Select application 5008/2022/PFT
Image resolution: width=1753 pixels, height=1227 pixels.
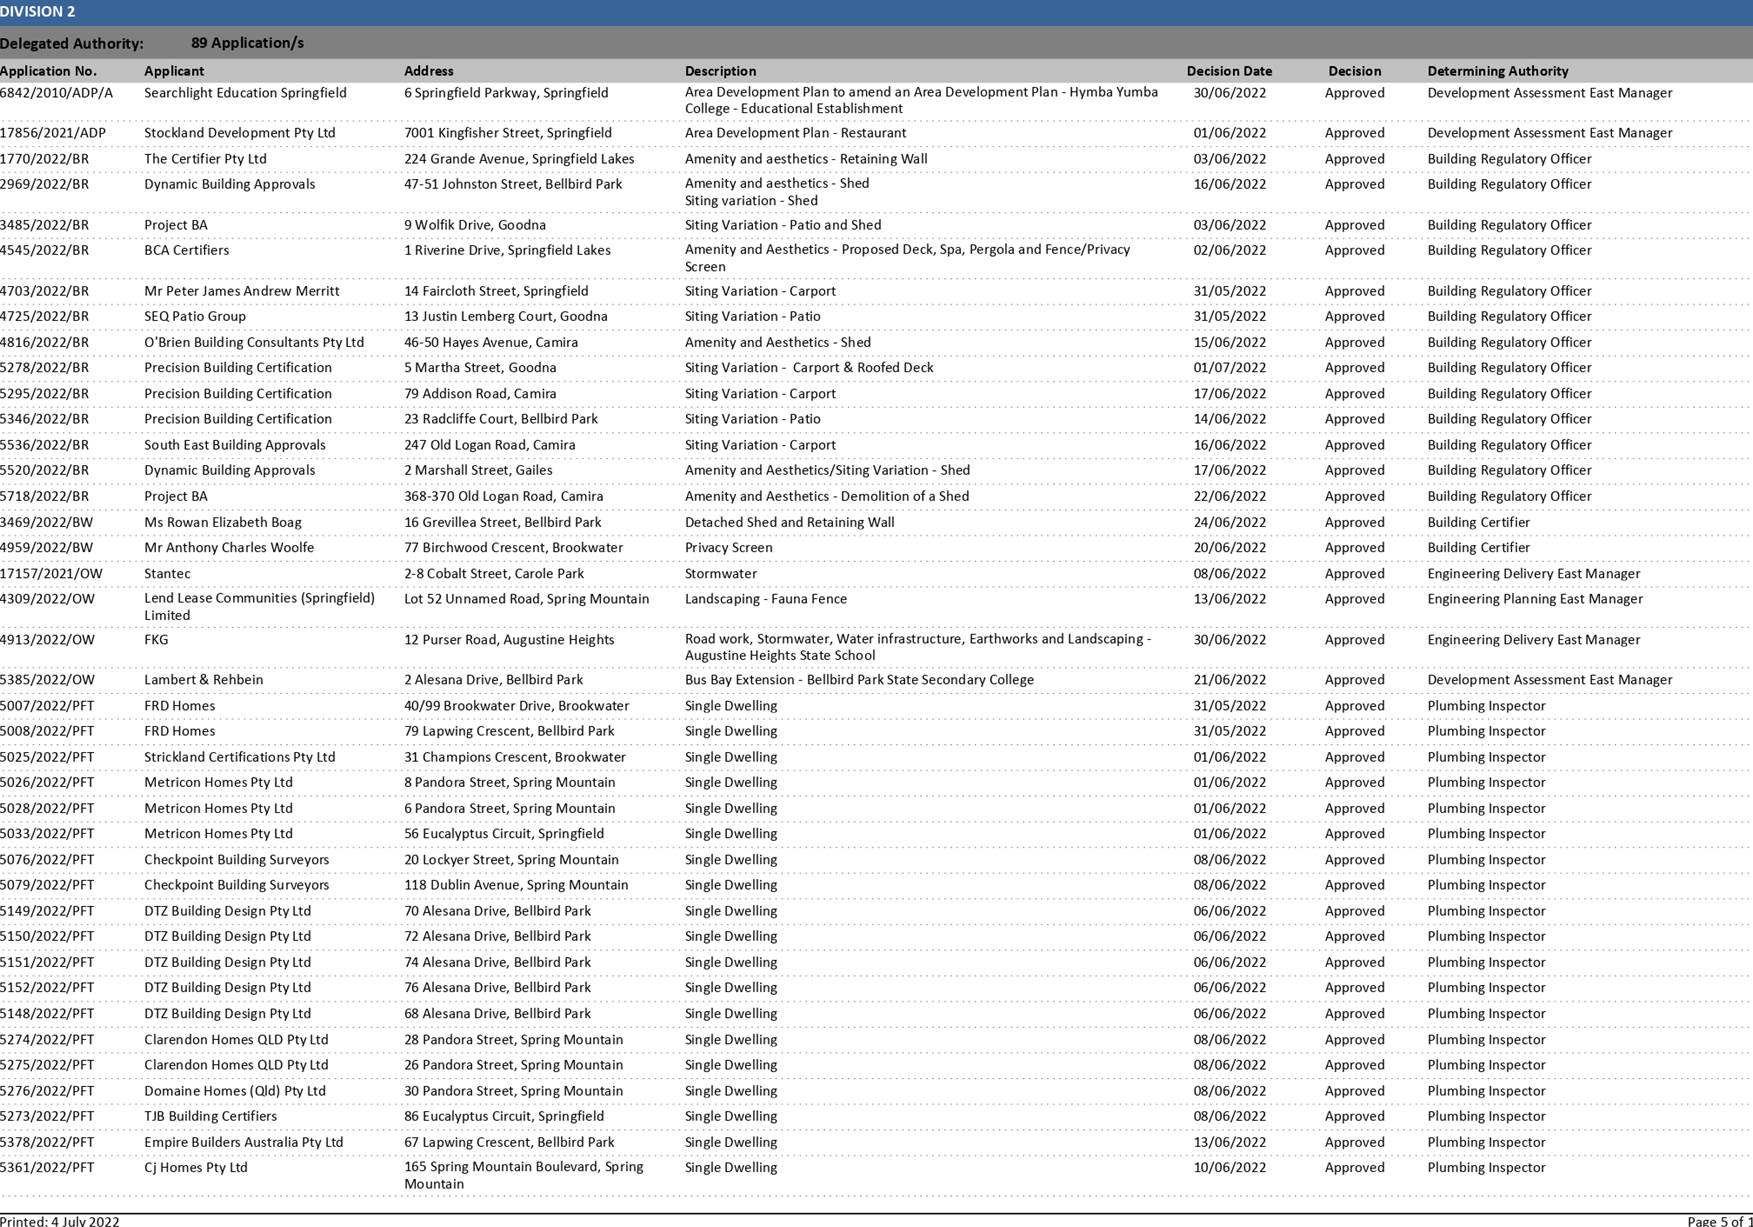(47, 731)
